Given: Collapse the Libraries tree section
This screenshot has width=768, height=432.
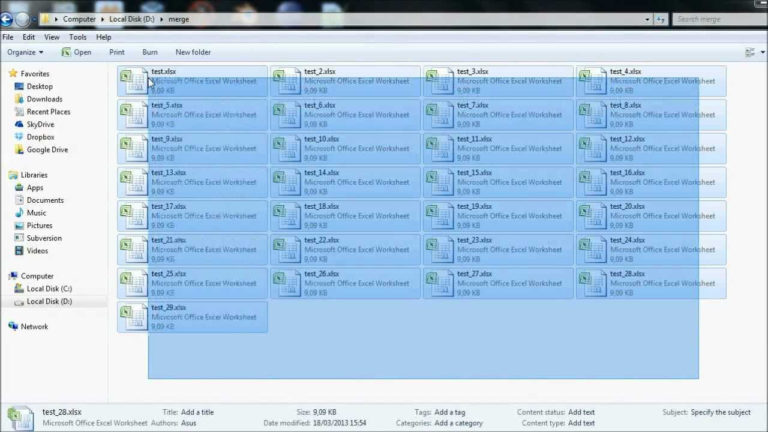Looking at the screenshot, I should point(5,175).
